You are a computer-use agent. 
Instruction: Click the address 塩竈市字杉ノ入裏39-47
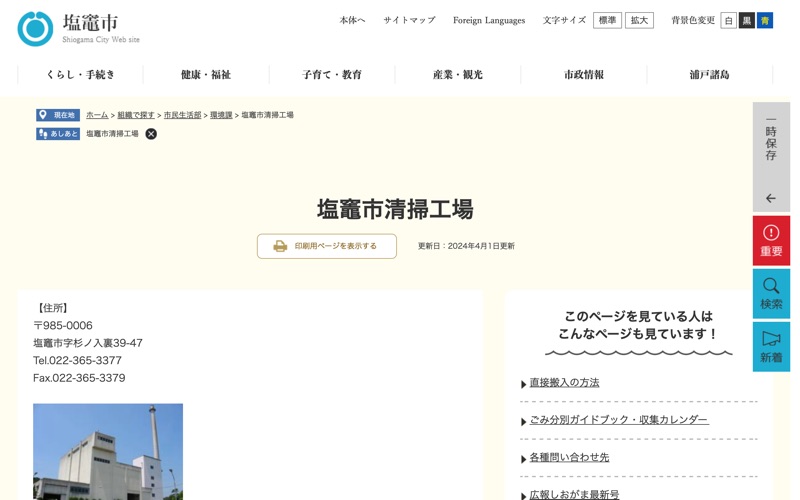coord(88,343)
